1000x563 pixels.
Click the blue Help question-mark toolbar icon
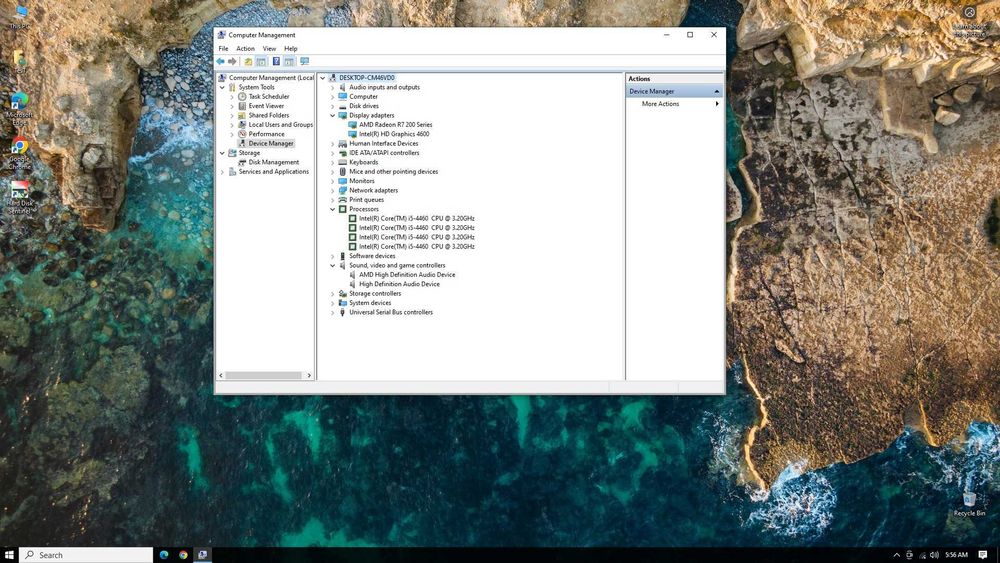276,61
